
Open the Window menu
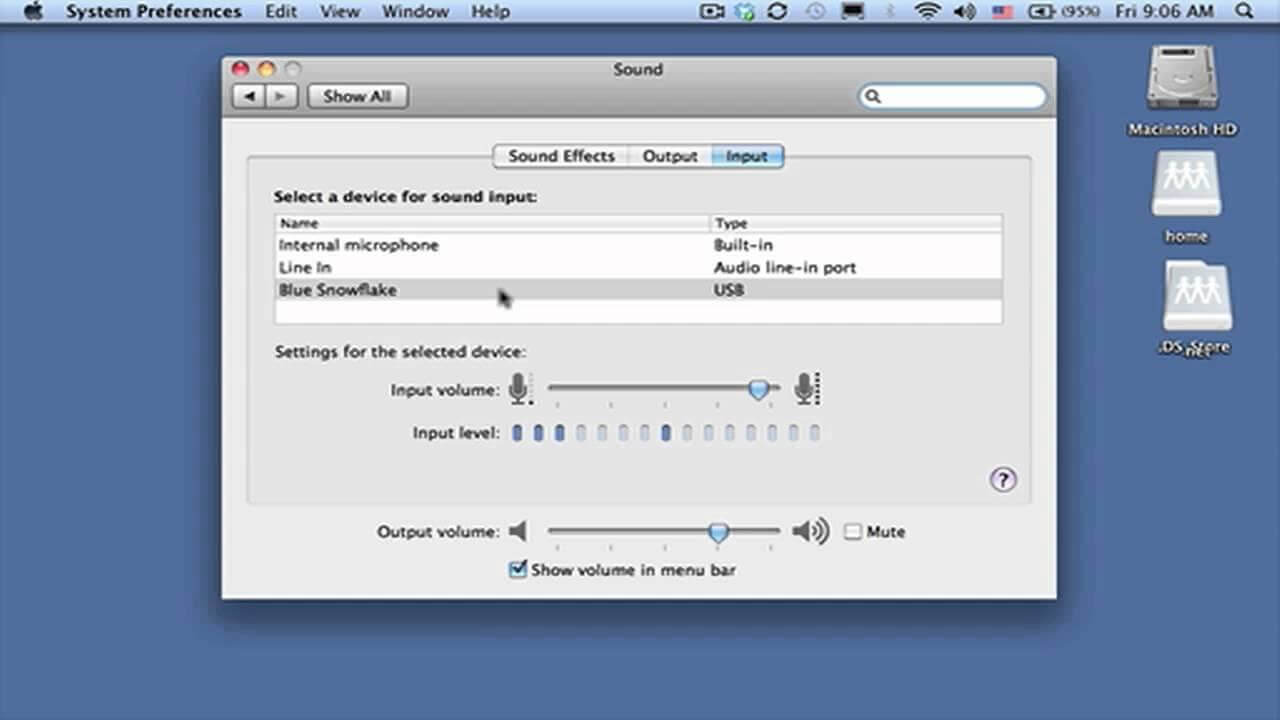pyautogui.click(x=415, y=12)
